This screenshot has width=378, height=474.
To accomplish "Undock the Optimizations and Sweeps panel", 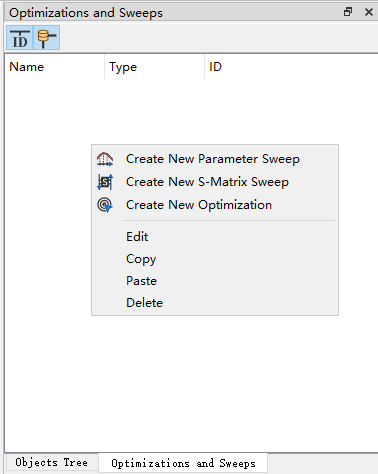I will point(348,12).
